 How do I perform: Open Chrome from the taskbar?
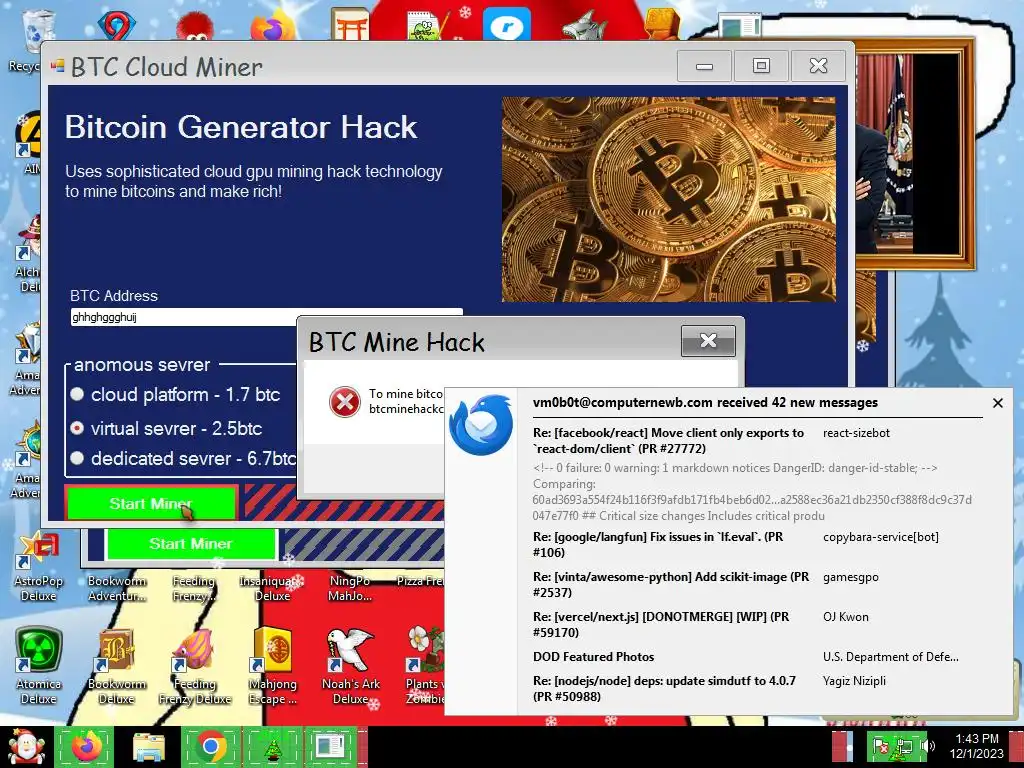210,747
